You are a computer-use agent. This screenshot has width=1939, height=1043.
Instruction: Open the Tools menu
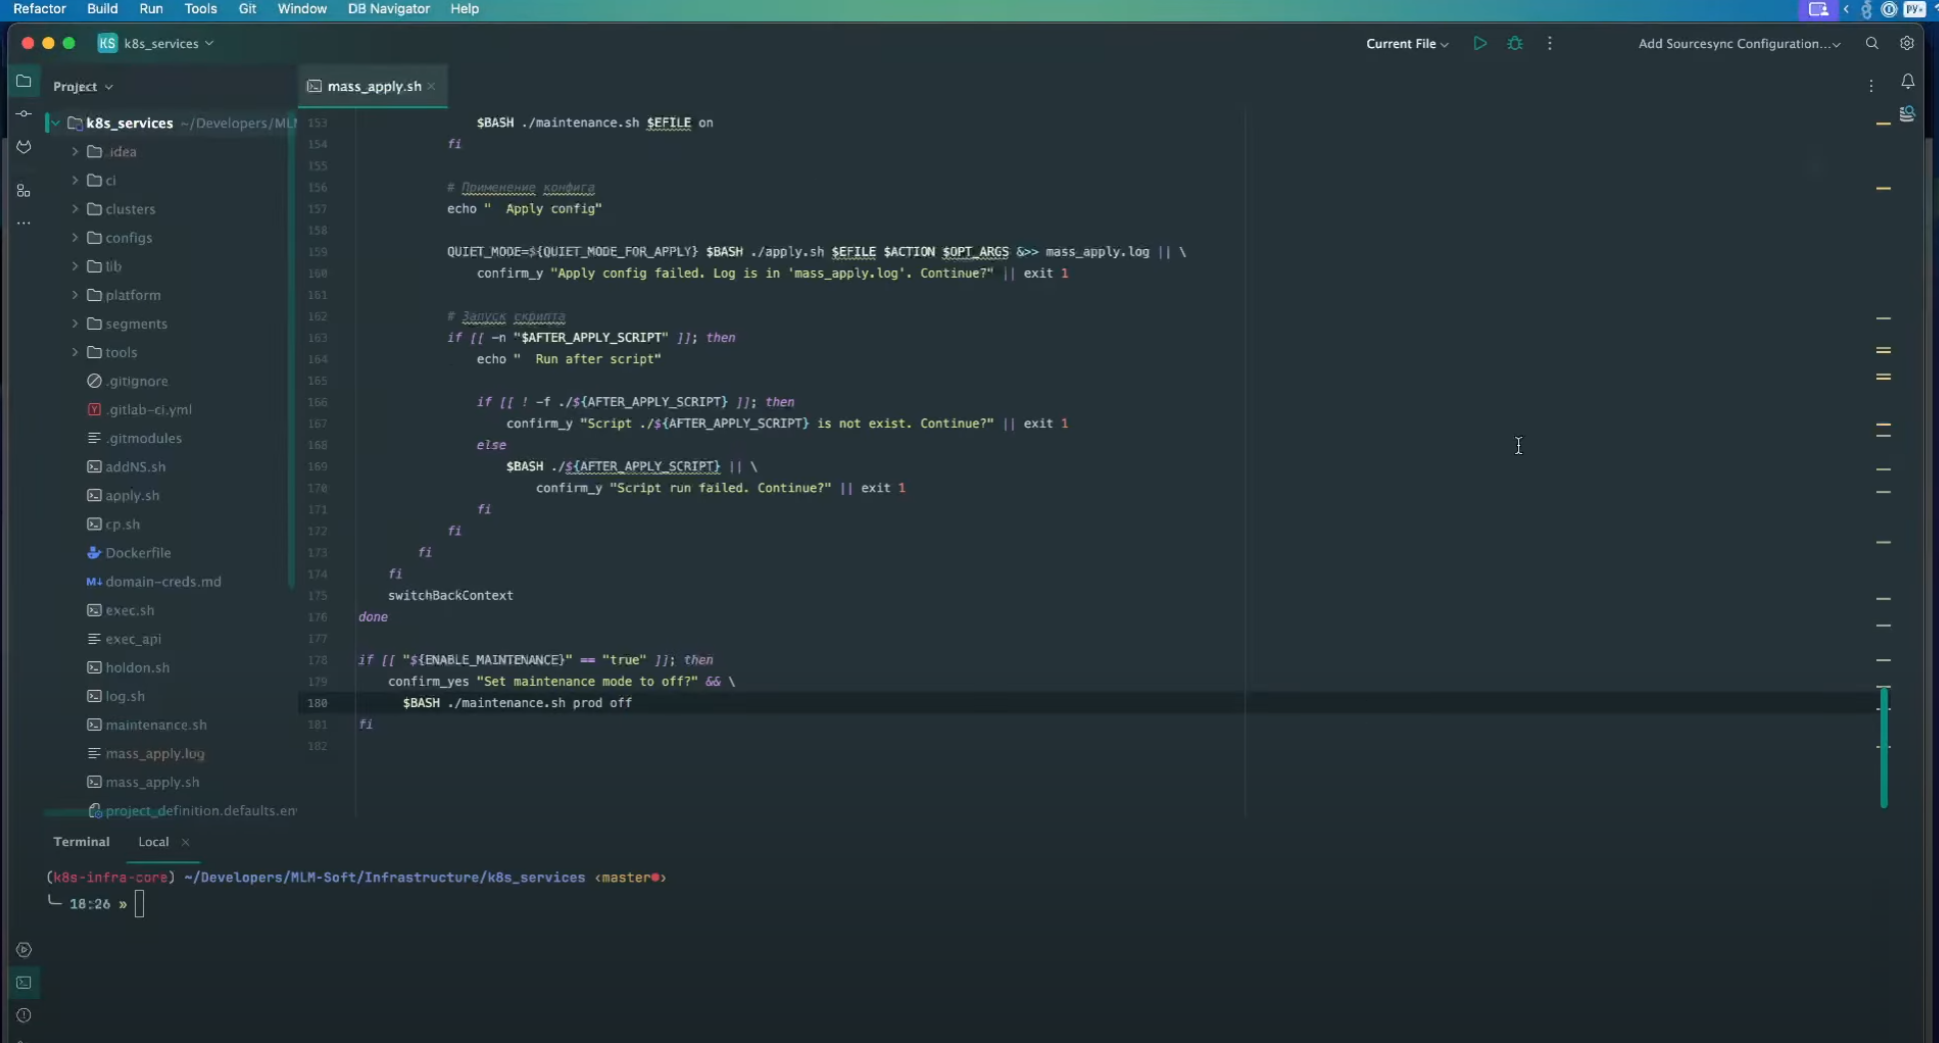click(x=200, y=9)
